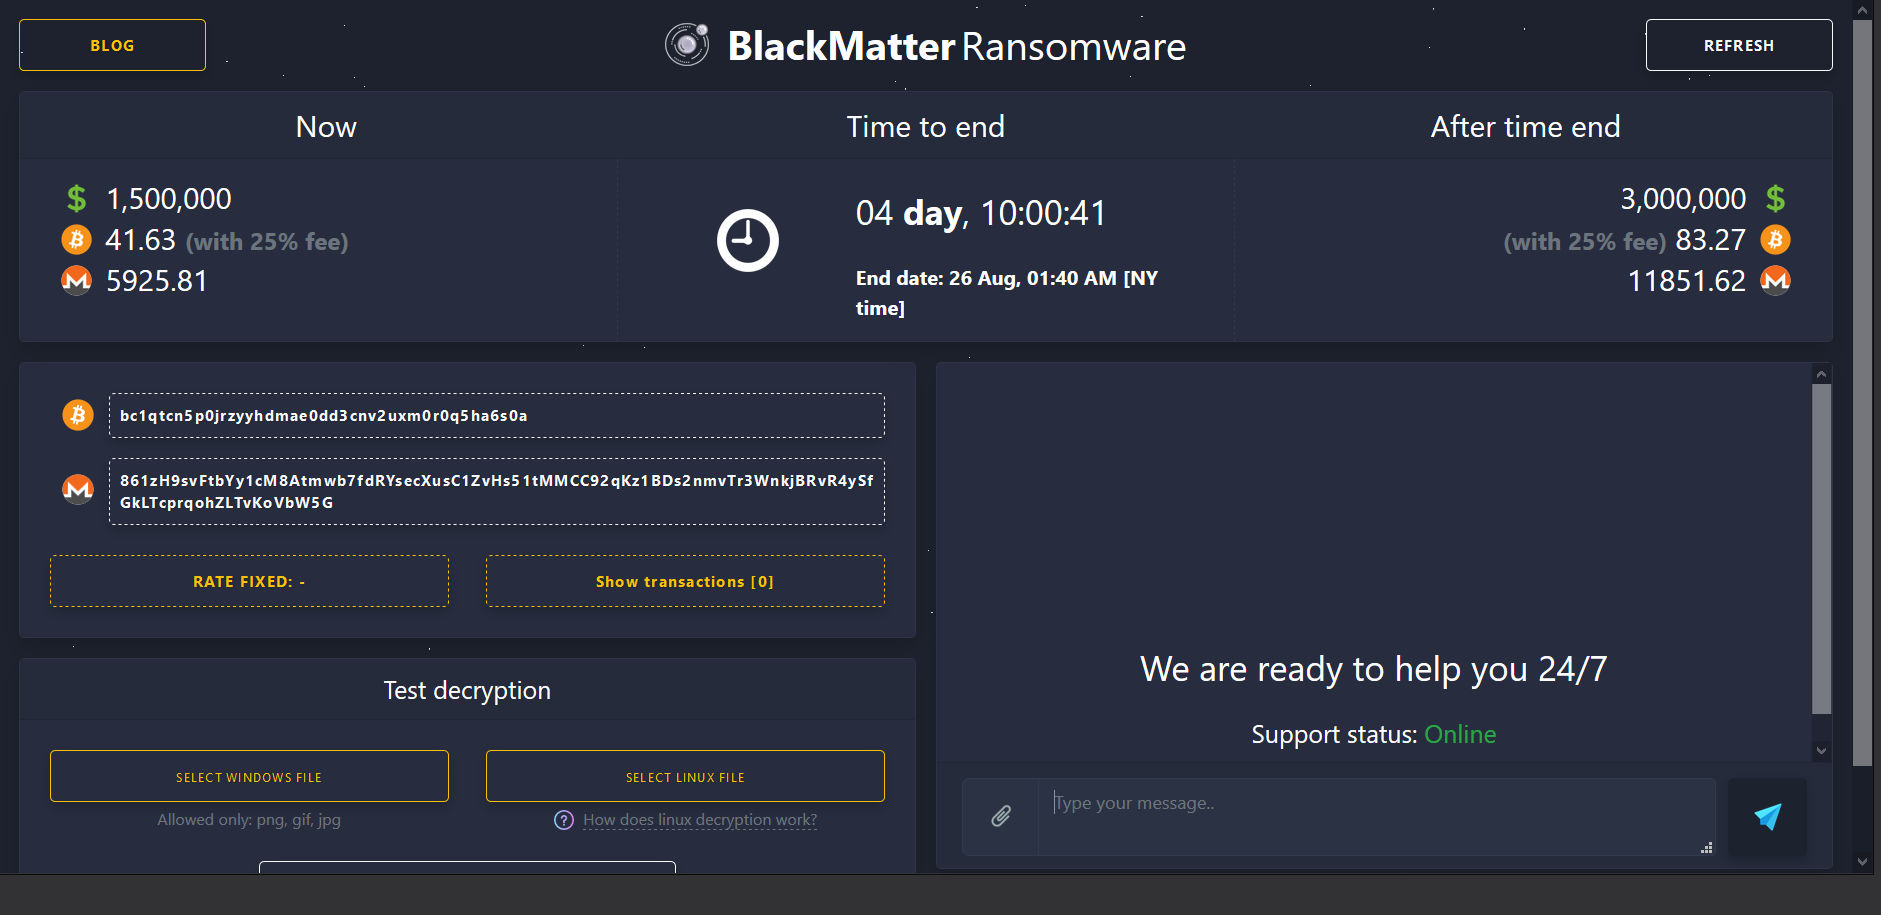Focus the 'Type your message' chat box
The image size is (1881, 915).
(x=1376, y=816)
